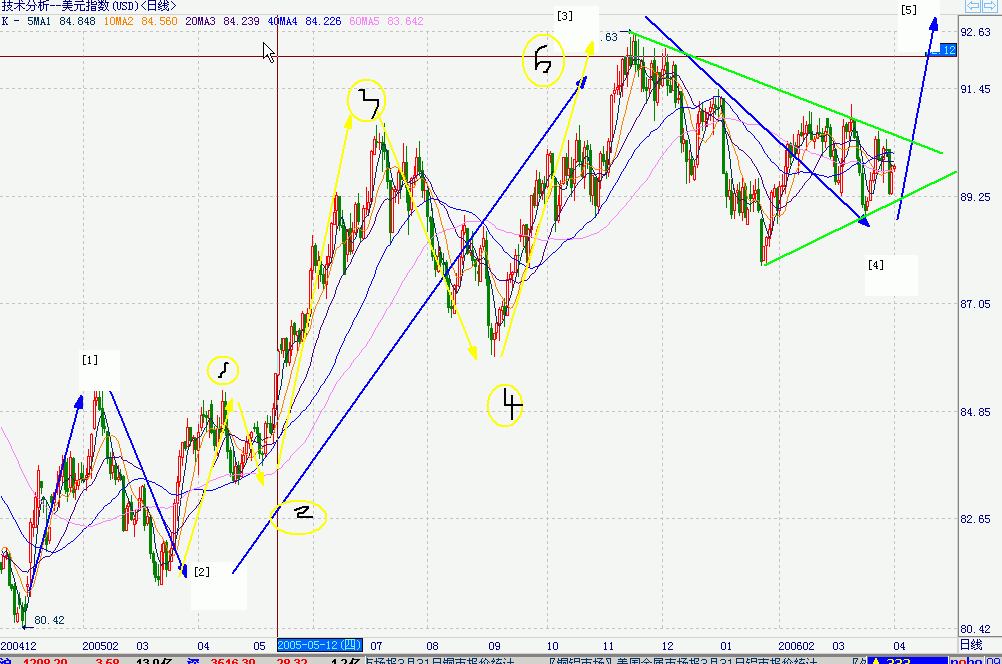Click the 日线 period label at the axis corner
Image resolution: width=1002 pixels, height=664 pixels.
coord(971,645)
